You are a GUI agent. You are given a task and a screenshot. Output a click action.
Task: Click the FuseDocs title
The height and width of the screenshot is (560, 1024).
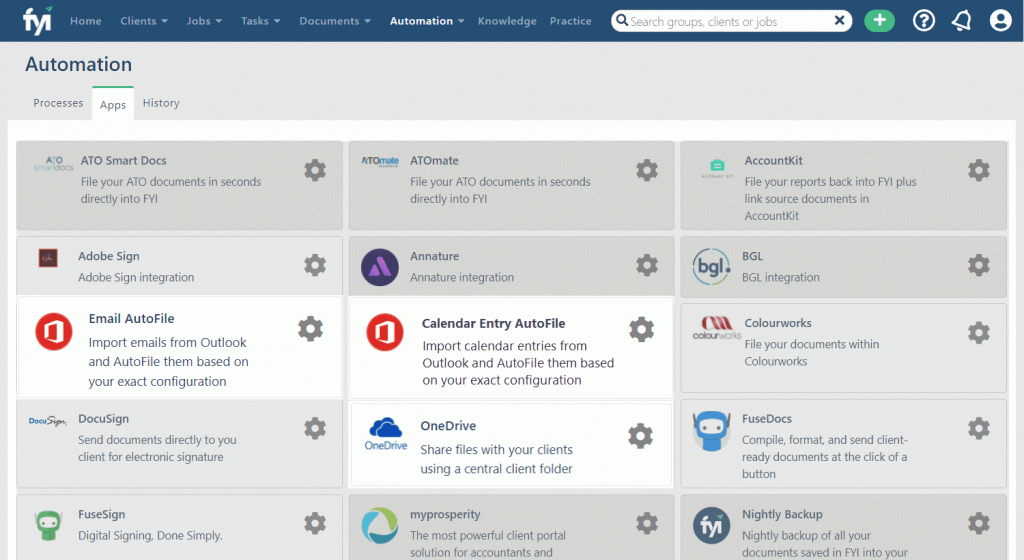coord(767,419)
